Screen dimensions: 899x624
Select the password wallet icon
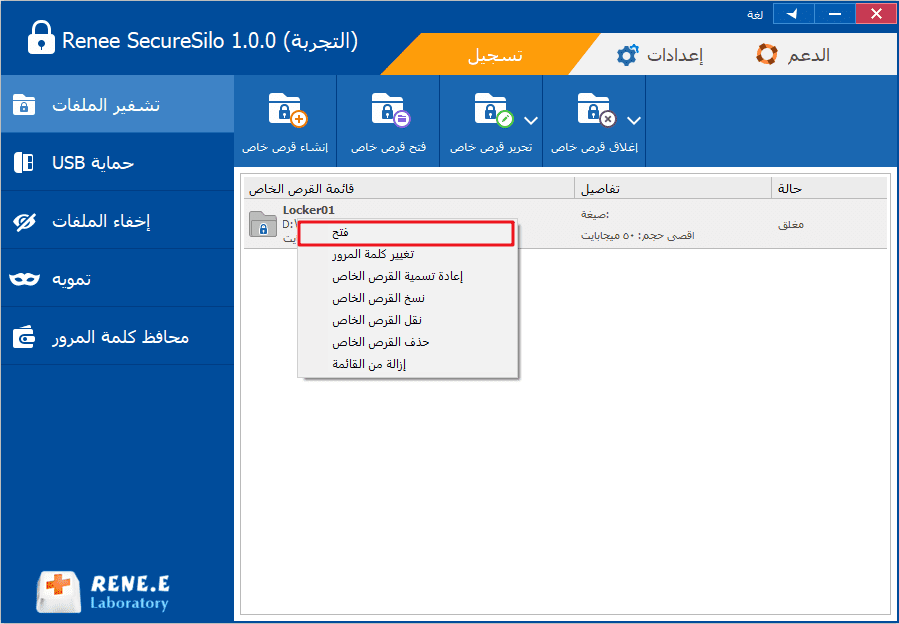24,337
